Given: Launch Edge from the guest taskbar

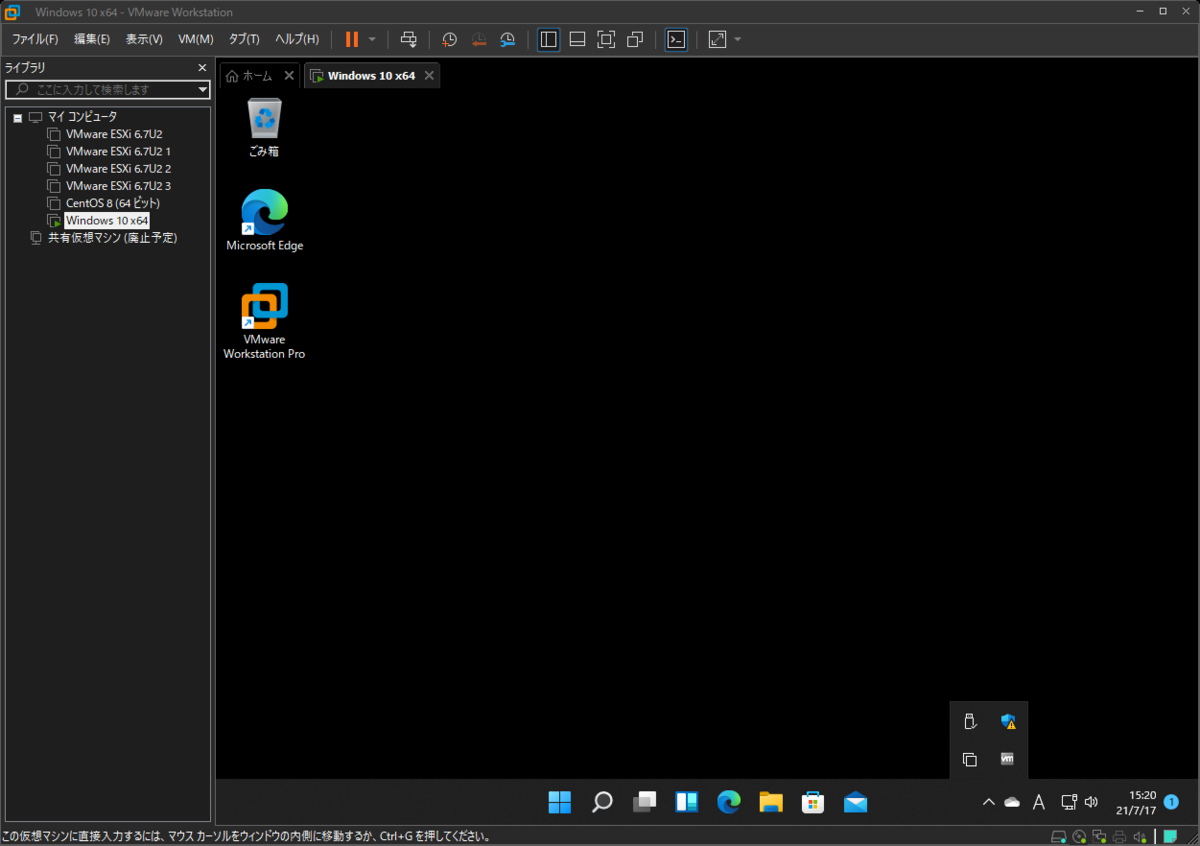Looking at the screenshot, I should click(x=729, y=802).
